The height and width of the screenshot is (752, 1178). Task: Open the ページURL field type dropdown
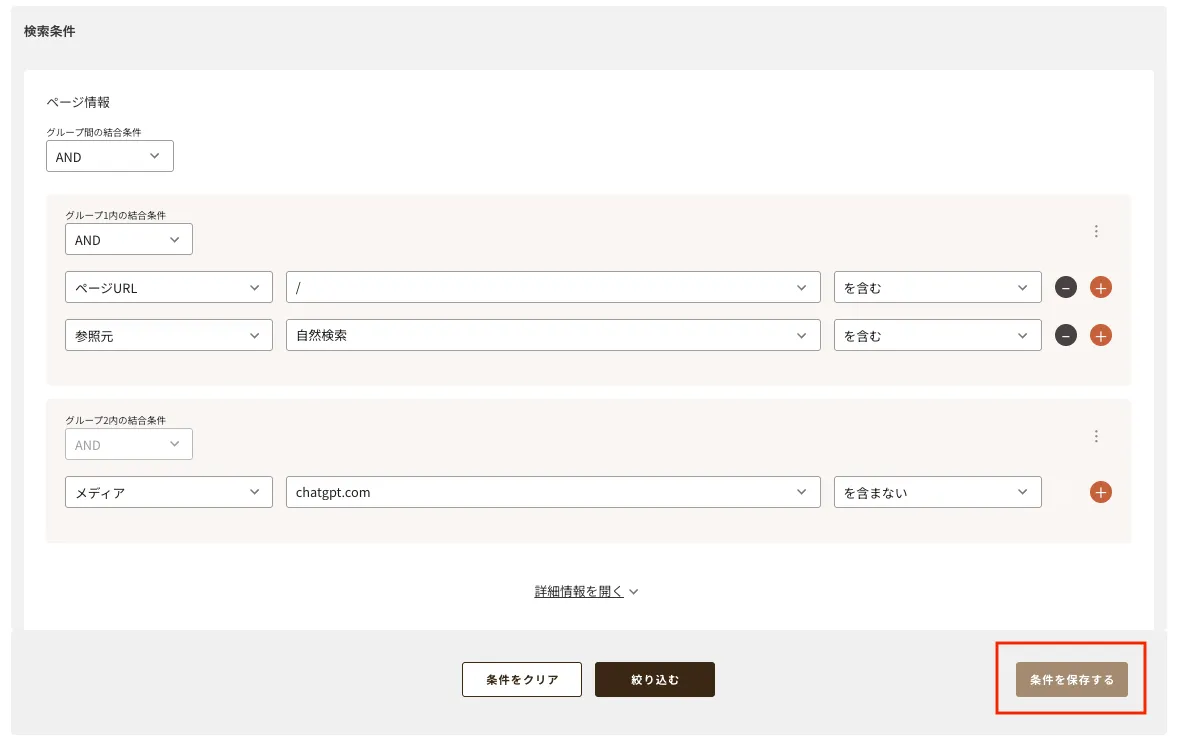[x=168, y=288]
